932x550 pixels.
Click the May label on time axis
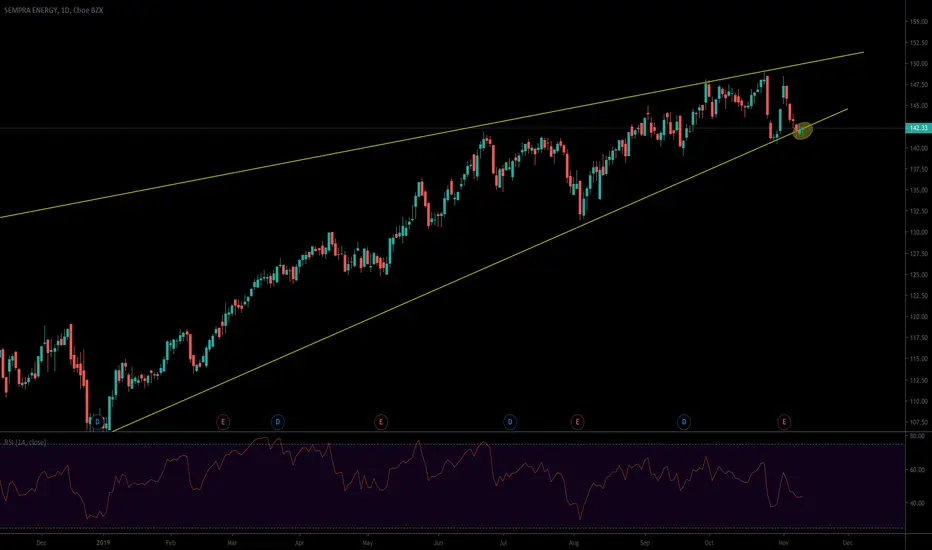coord(367,542)
